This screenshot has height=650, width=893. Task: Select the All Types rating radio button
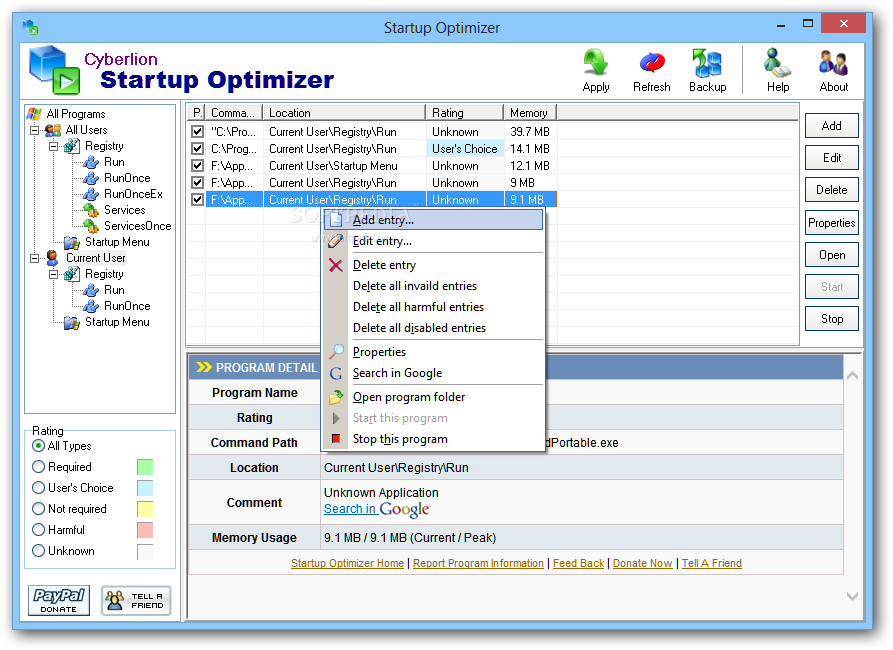click(x=38, y=445)
